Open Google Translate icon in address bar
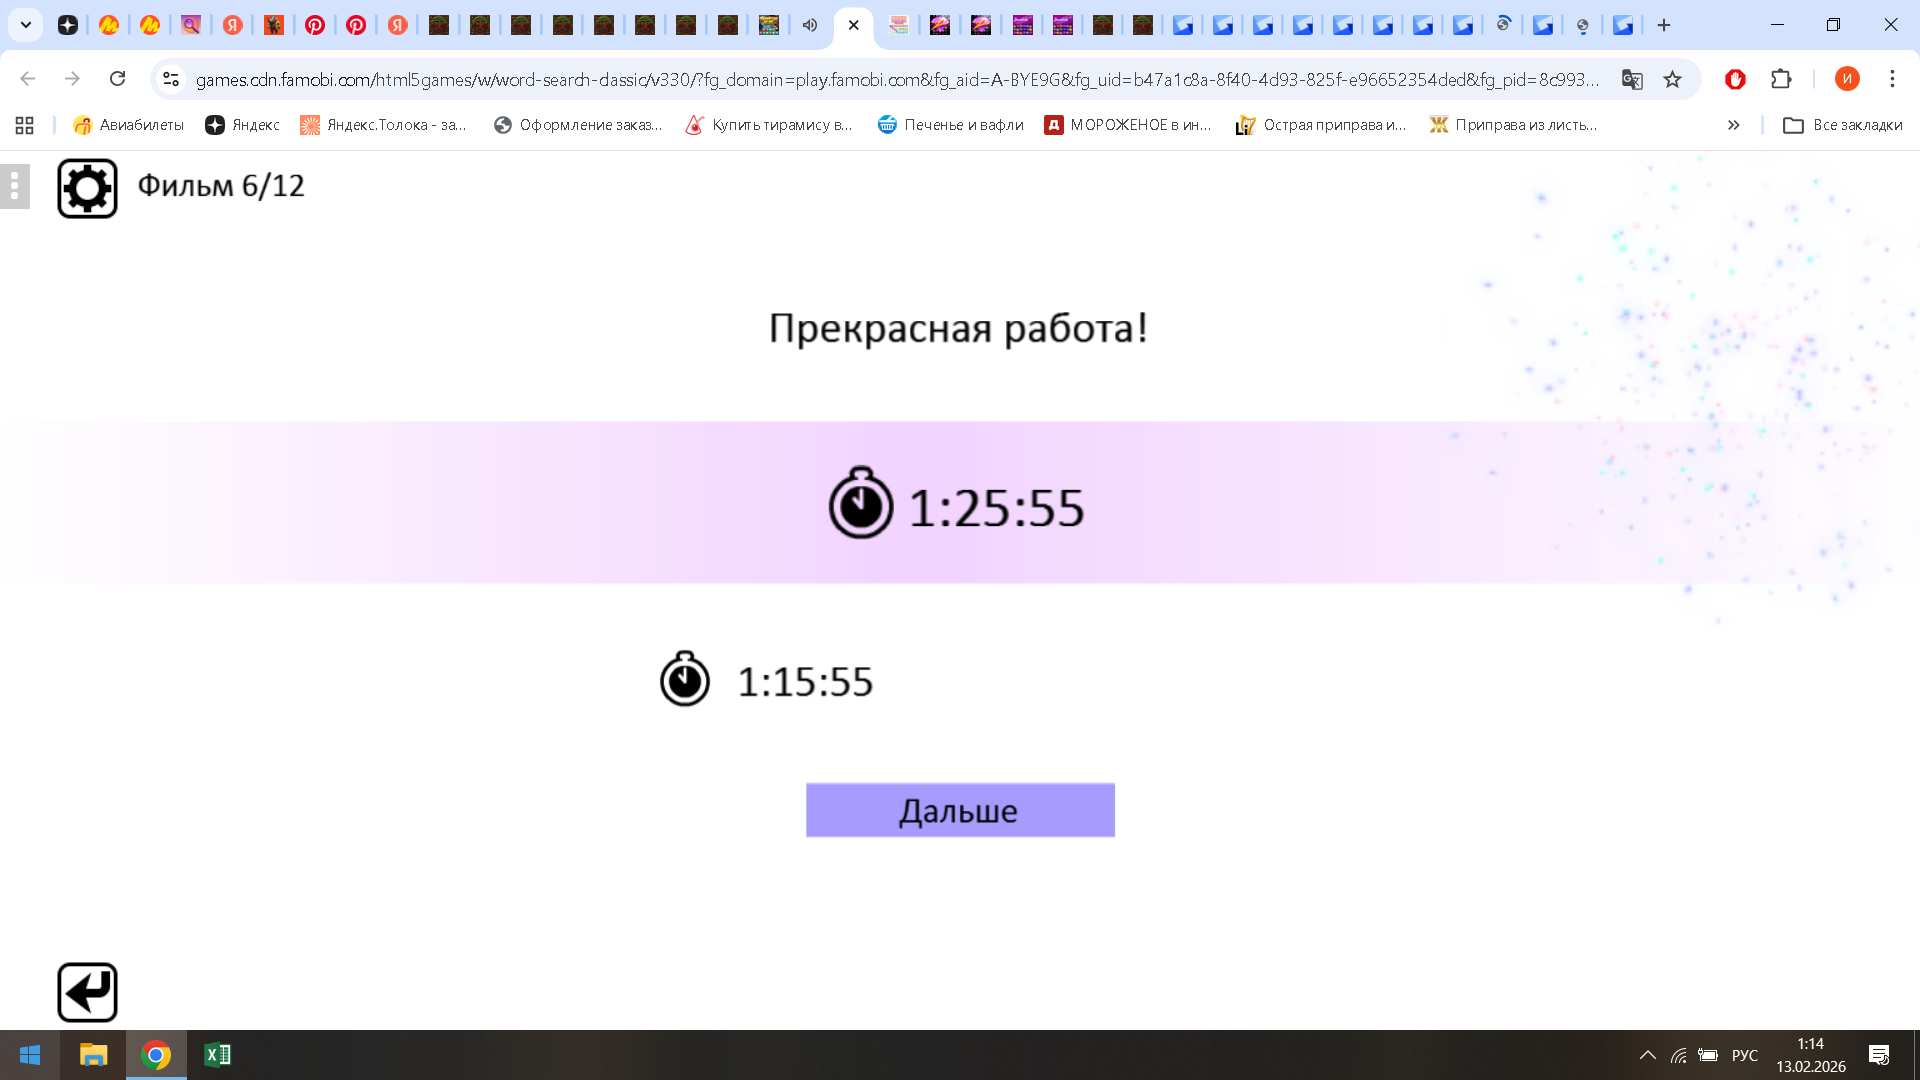The width and height of the screenshot is (1920, 1080). pyautogui.click(x=1633, y=79)
